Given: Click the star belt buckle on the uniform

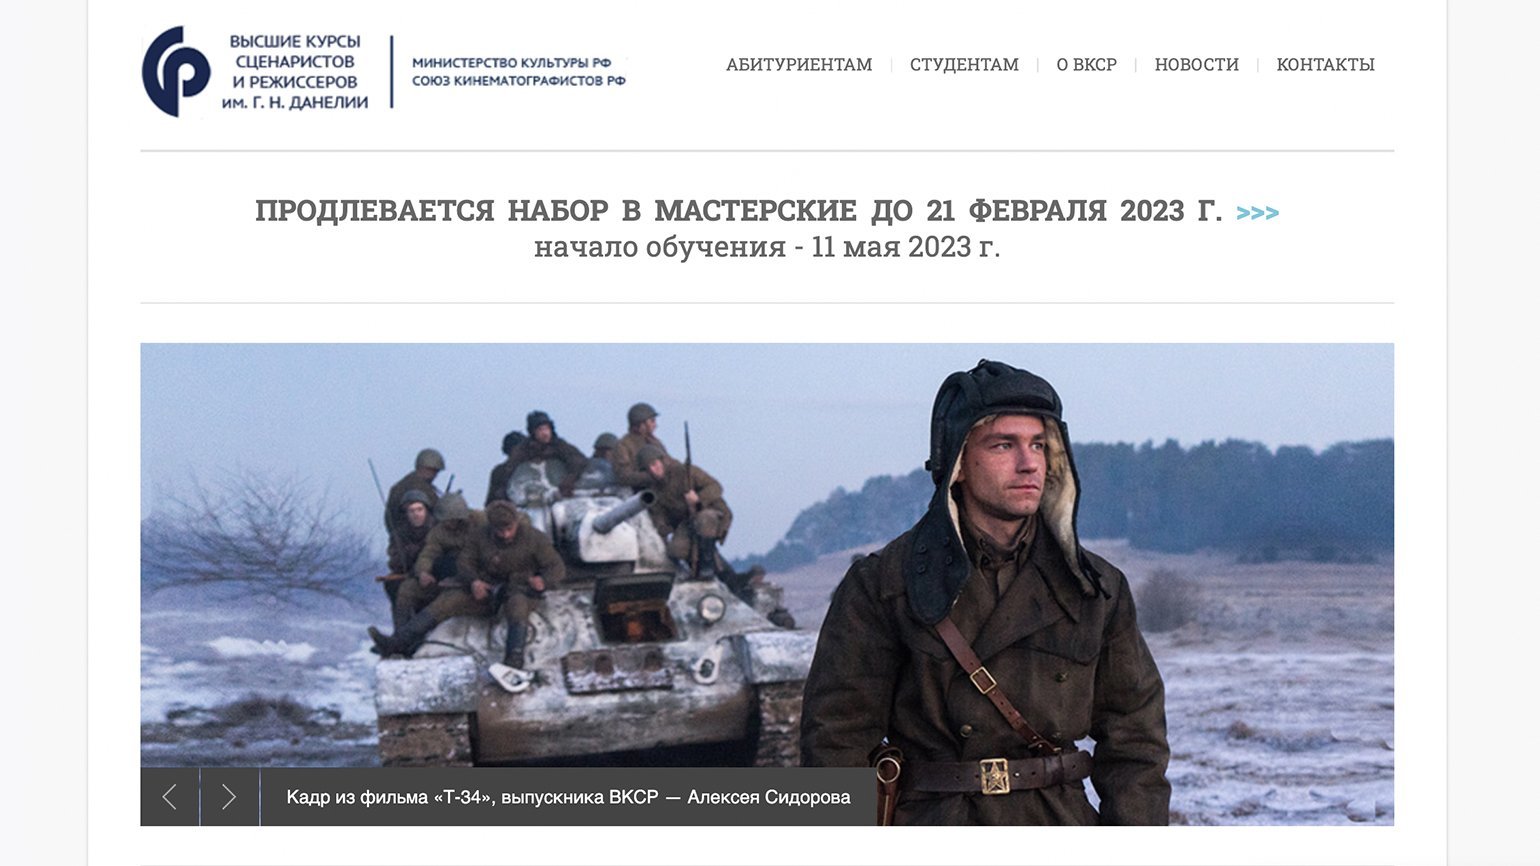Looking at the screenshot, I should [994, 776].
